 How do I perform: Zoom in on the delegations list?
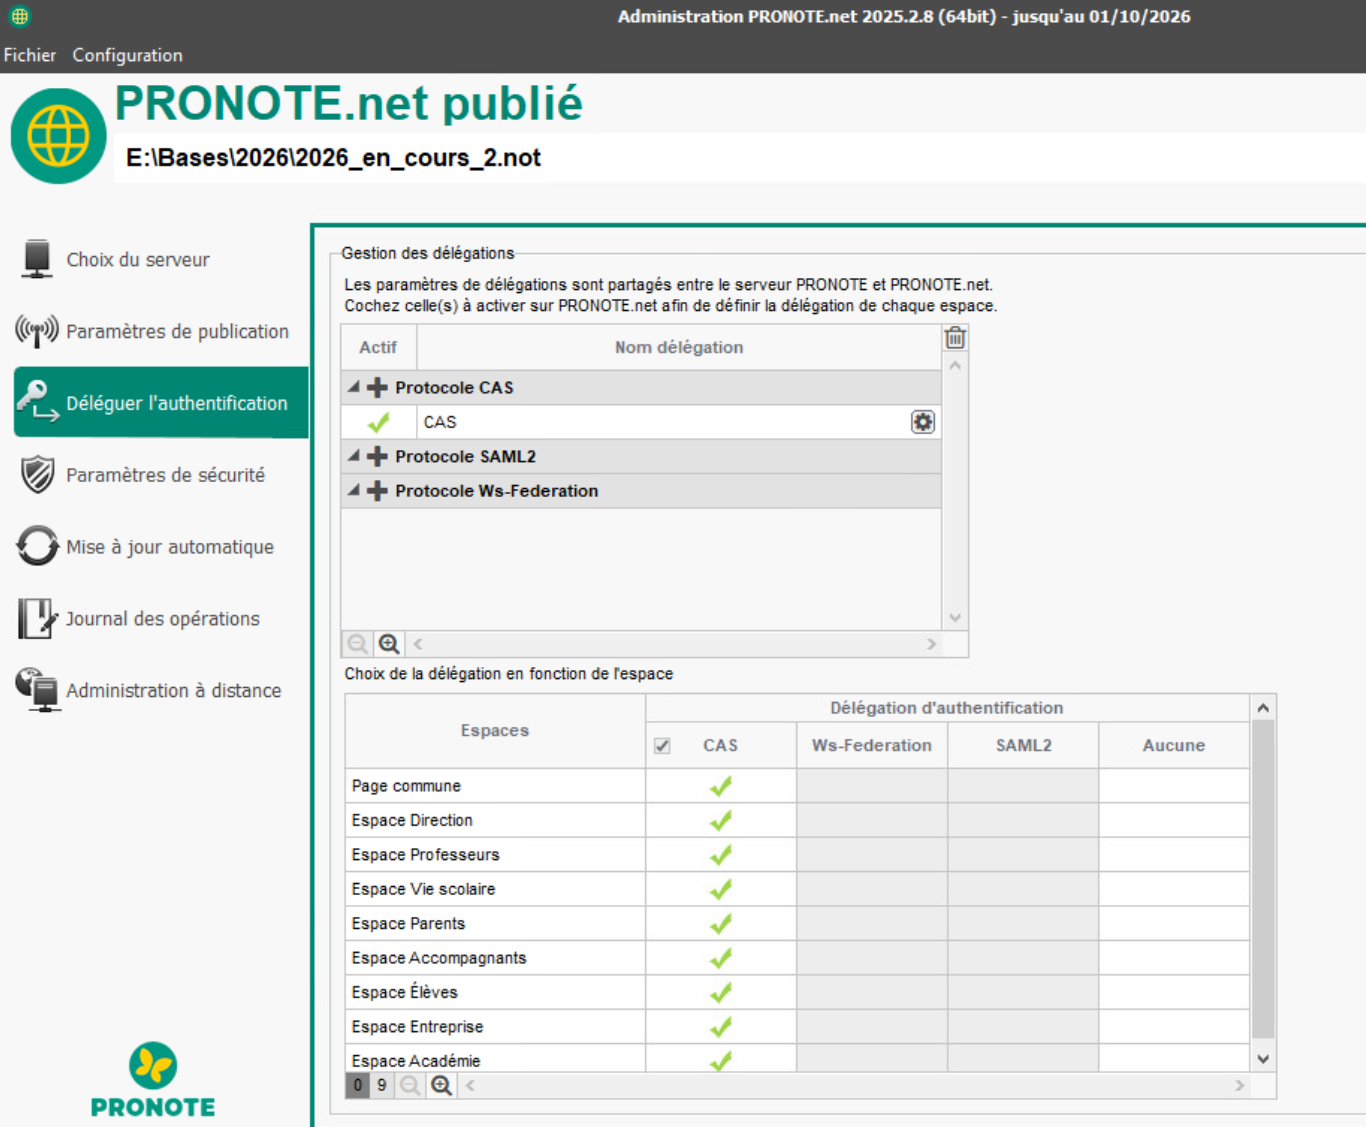tap(389, 644)
